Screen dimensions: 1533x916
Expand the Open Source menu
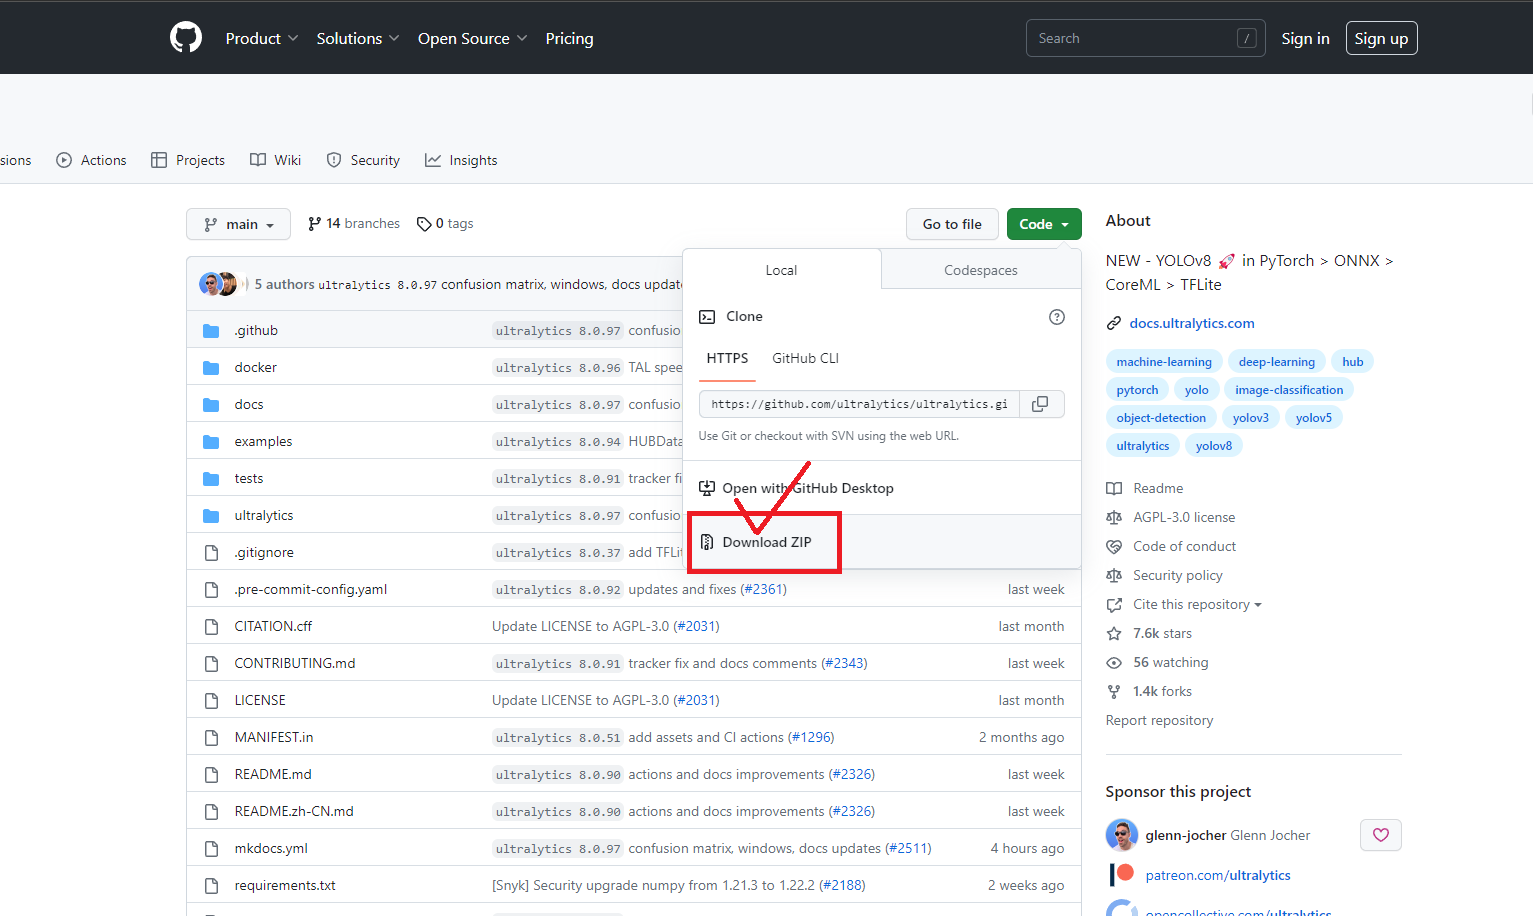pyautogui.click(x=472, y=38)
